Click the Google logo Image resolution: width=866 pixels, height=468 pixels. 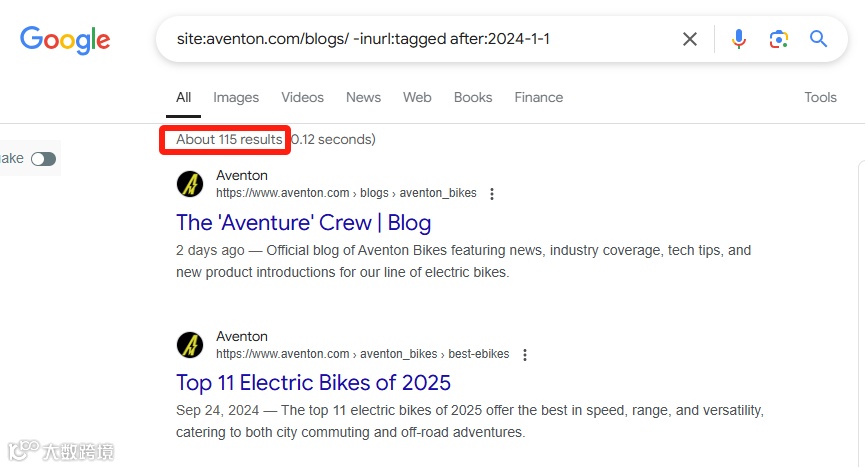point(65,40)
